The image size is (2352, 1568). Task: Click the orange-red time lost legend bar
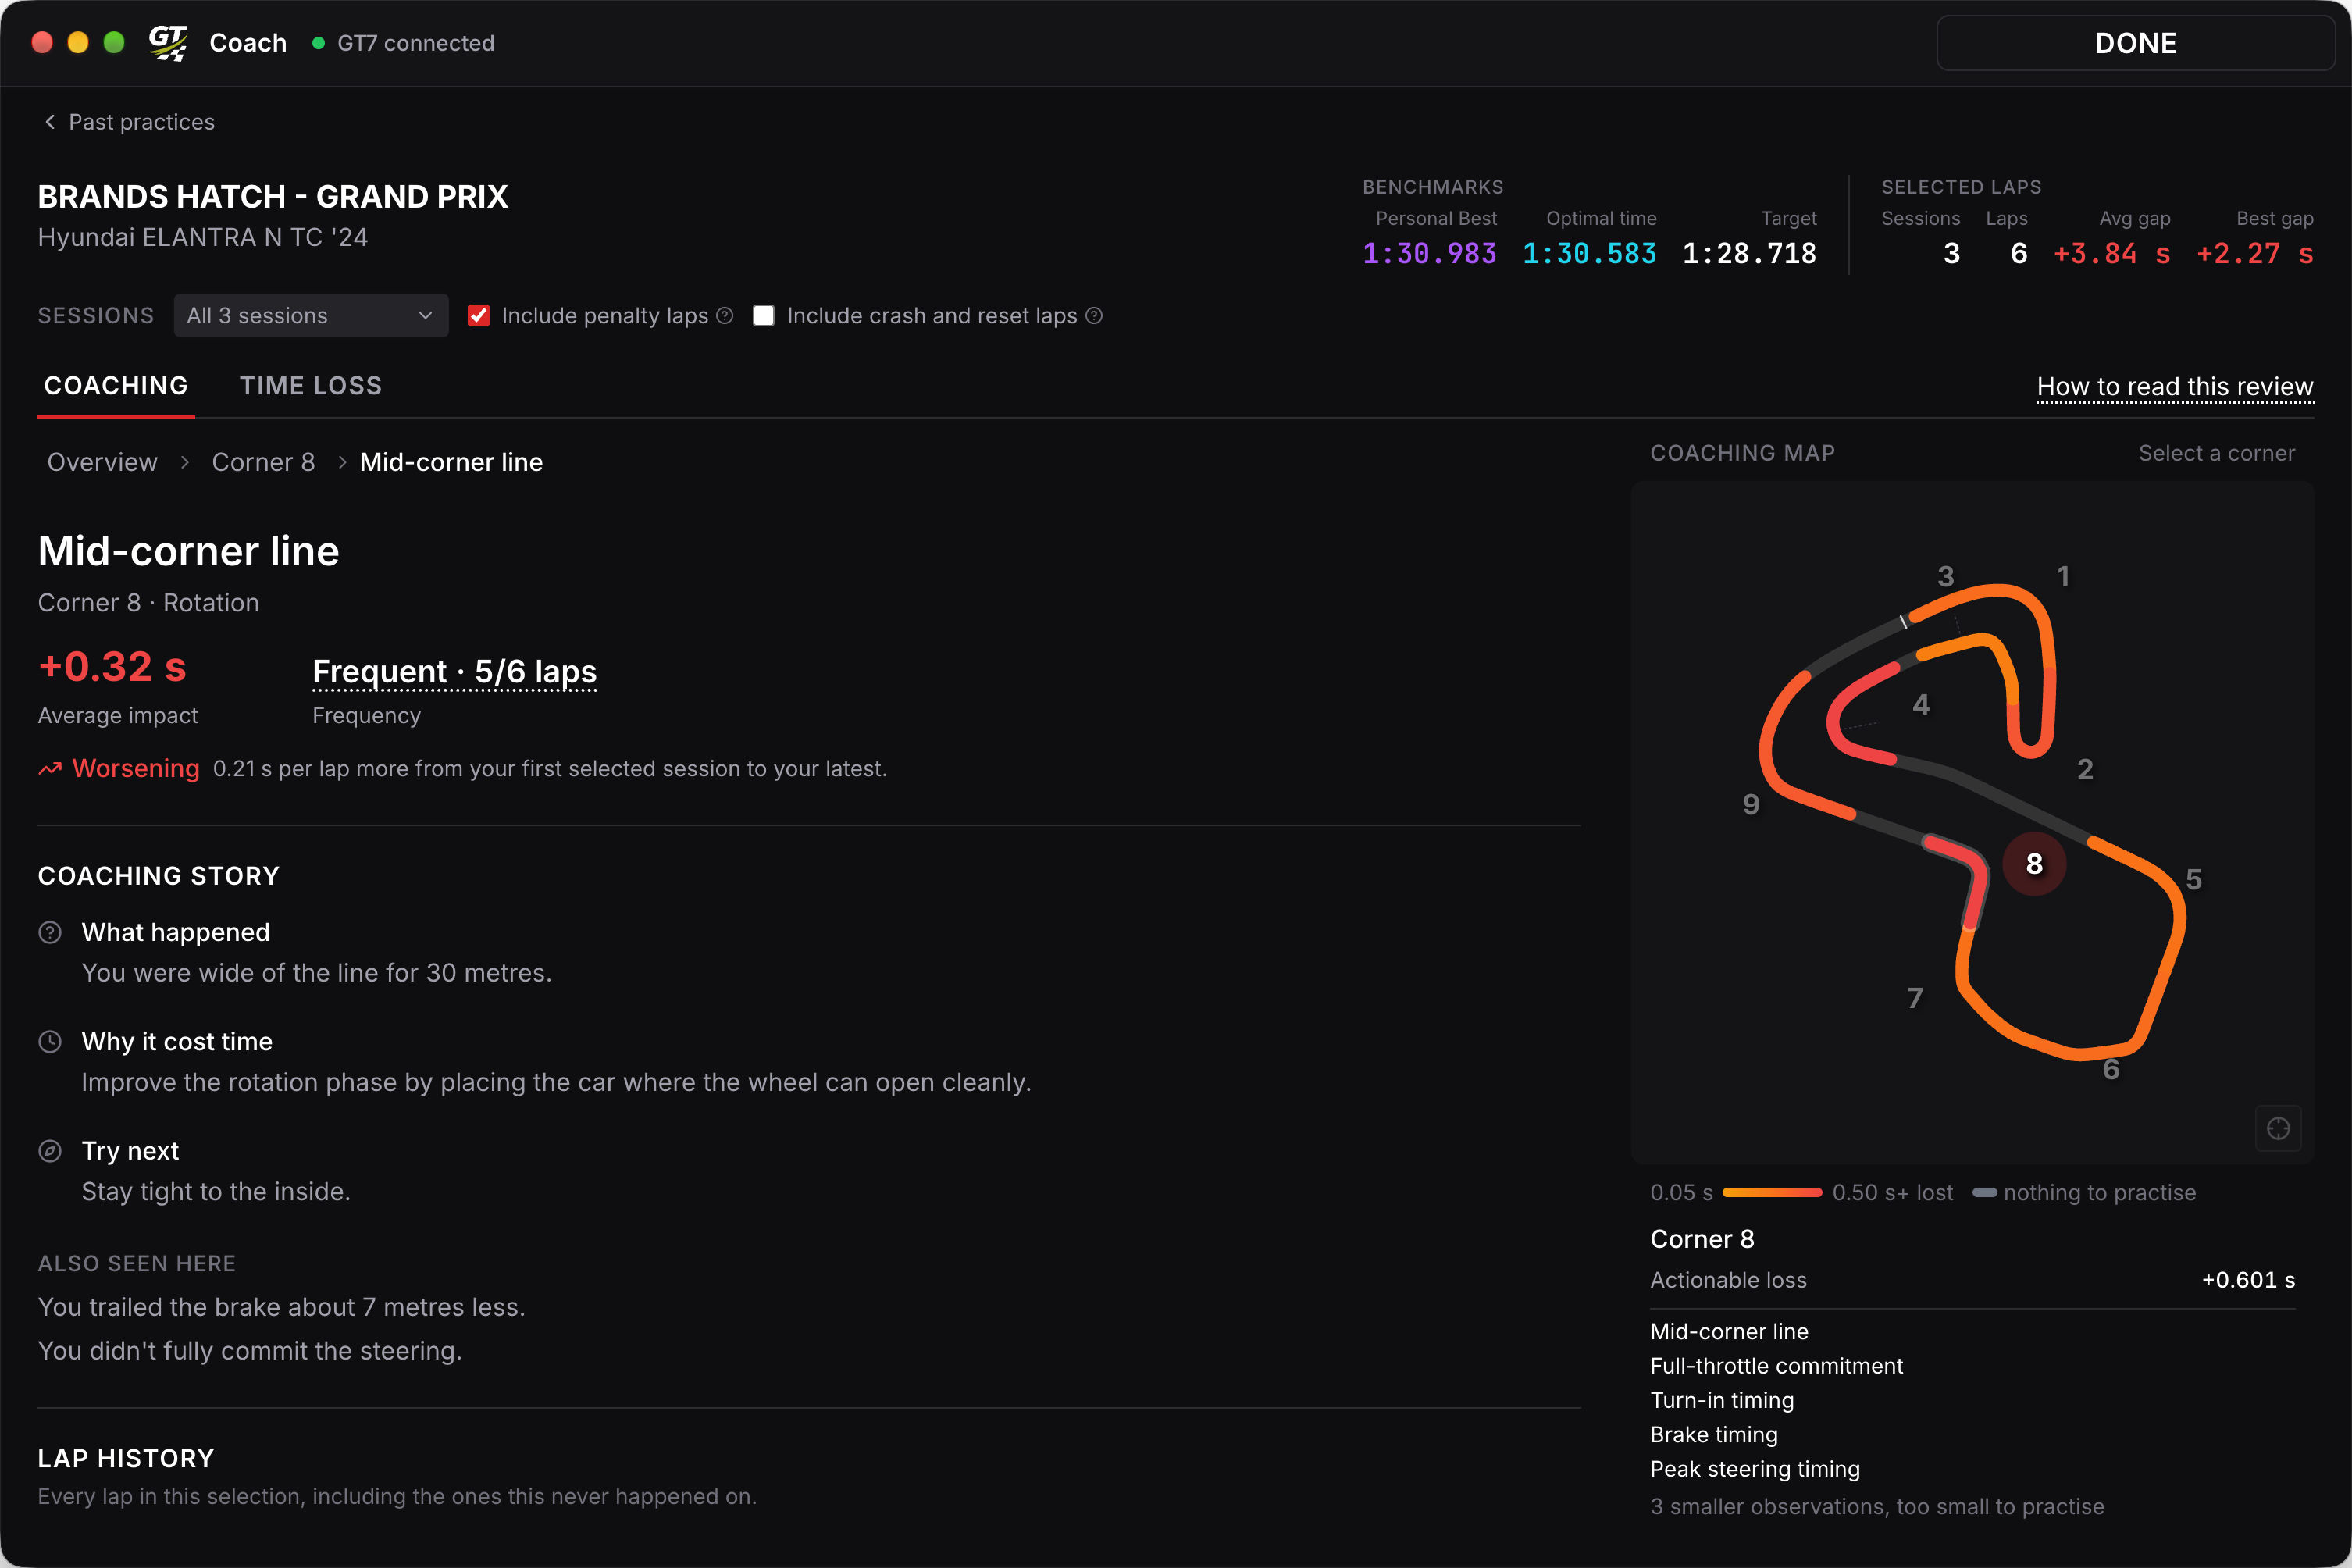click(1772, 1192)
